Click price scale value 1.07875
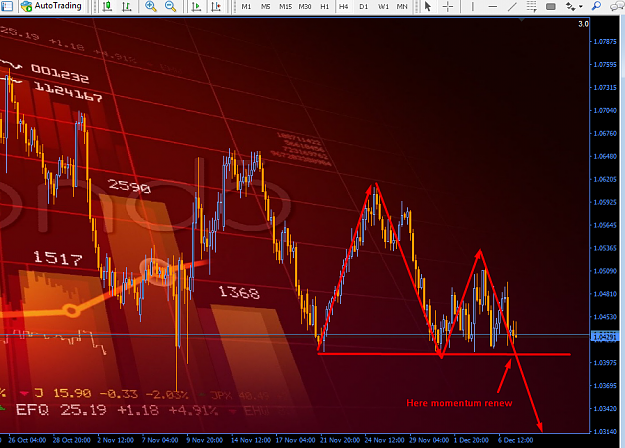This screenshot has width=625, height=448. coord(605,41)
